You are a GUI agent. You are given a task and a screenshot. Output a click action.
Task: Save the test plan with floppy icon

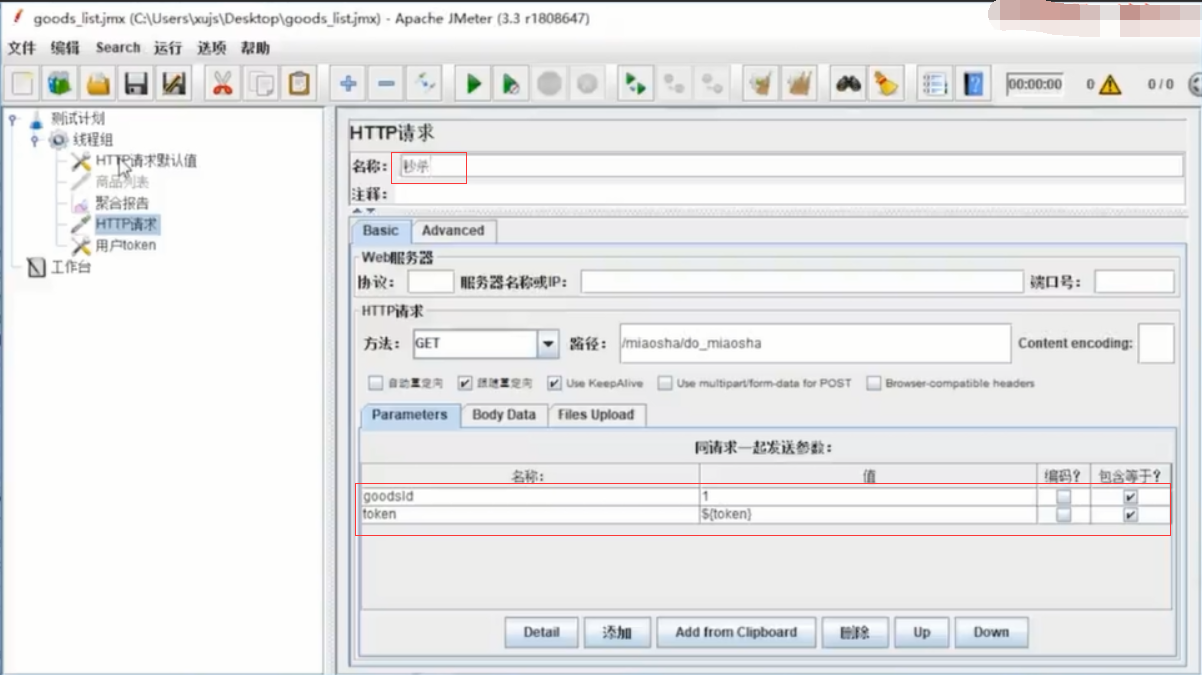136,84
